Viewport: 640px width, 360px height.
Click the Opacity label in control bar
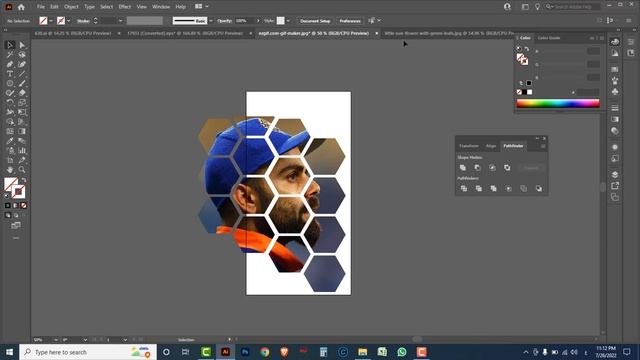(224, 21)
